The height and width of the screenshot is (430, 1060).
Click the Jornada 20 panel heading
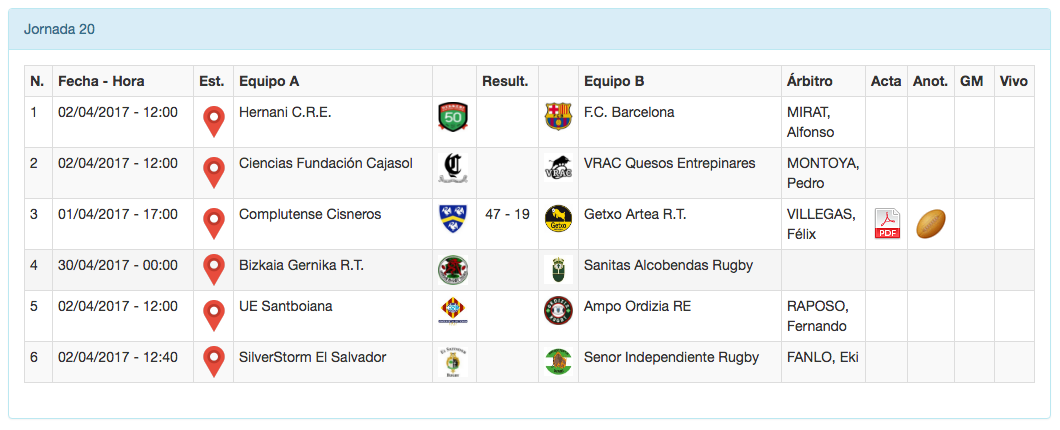(x=59, y=29)
